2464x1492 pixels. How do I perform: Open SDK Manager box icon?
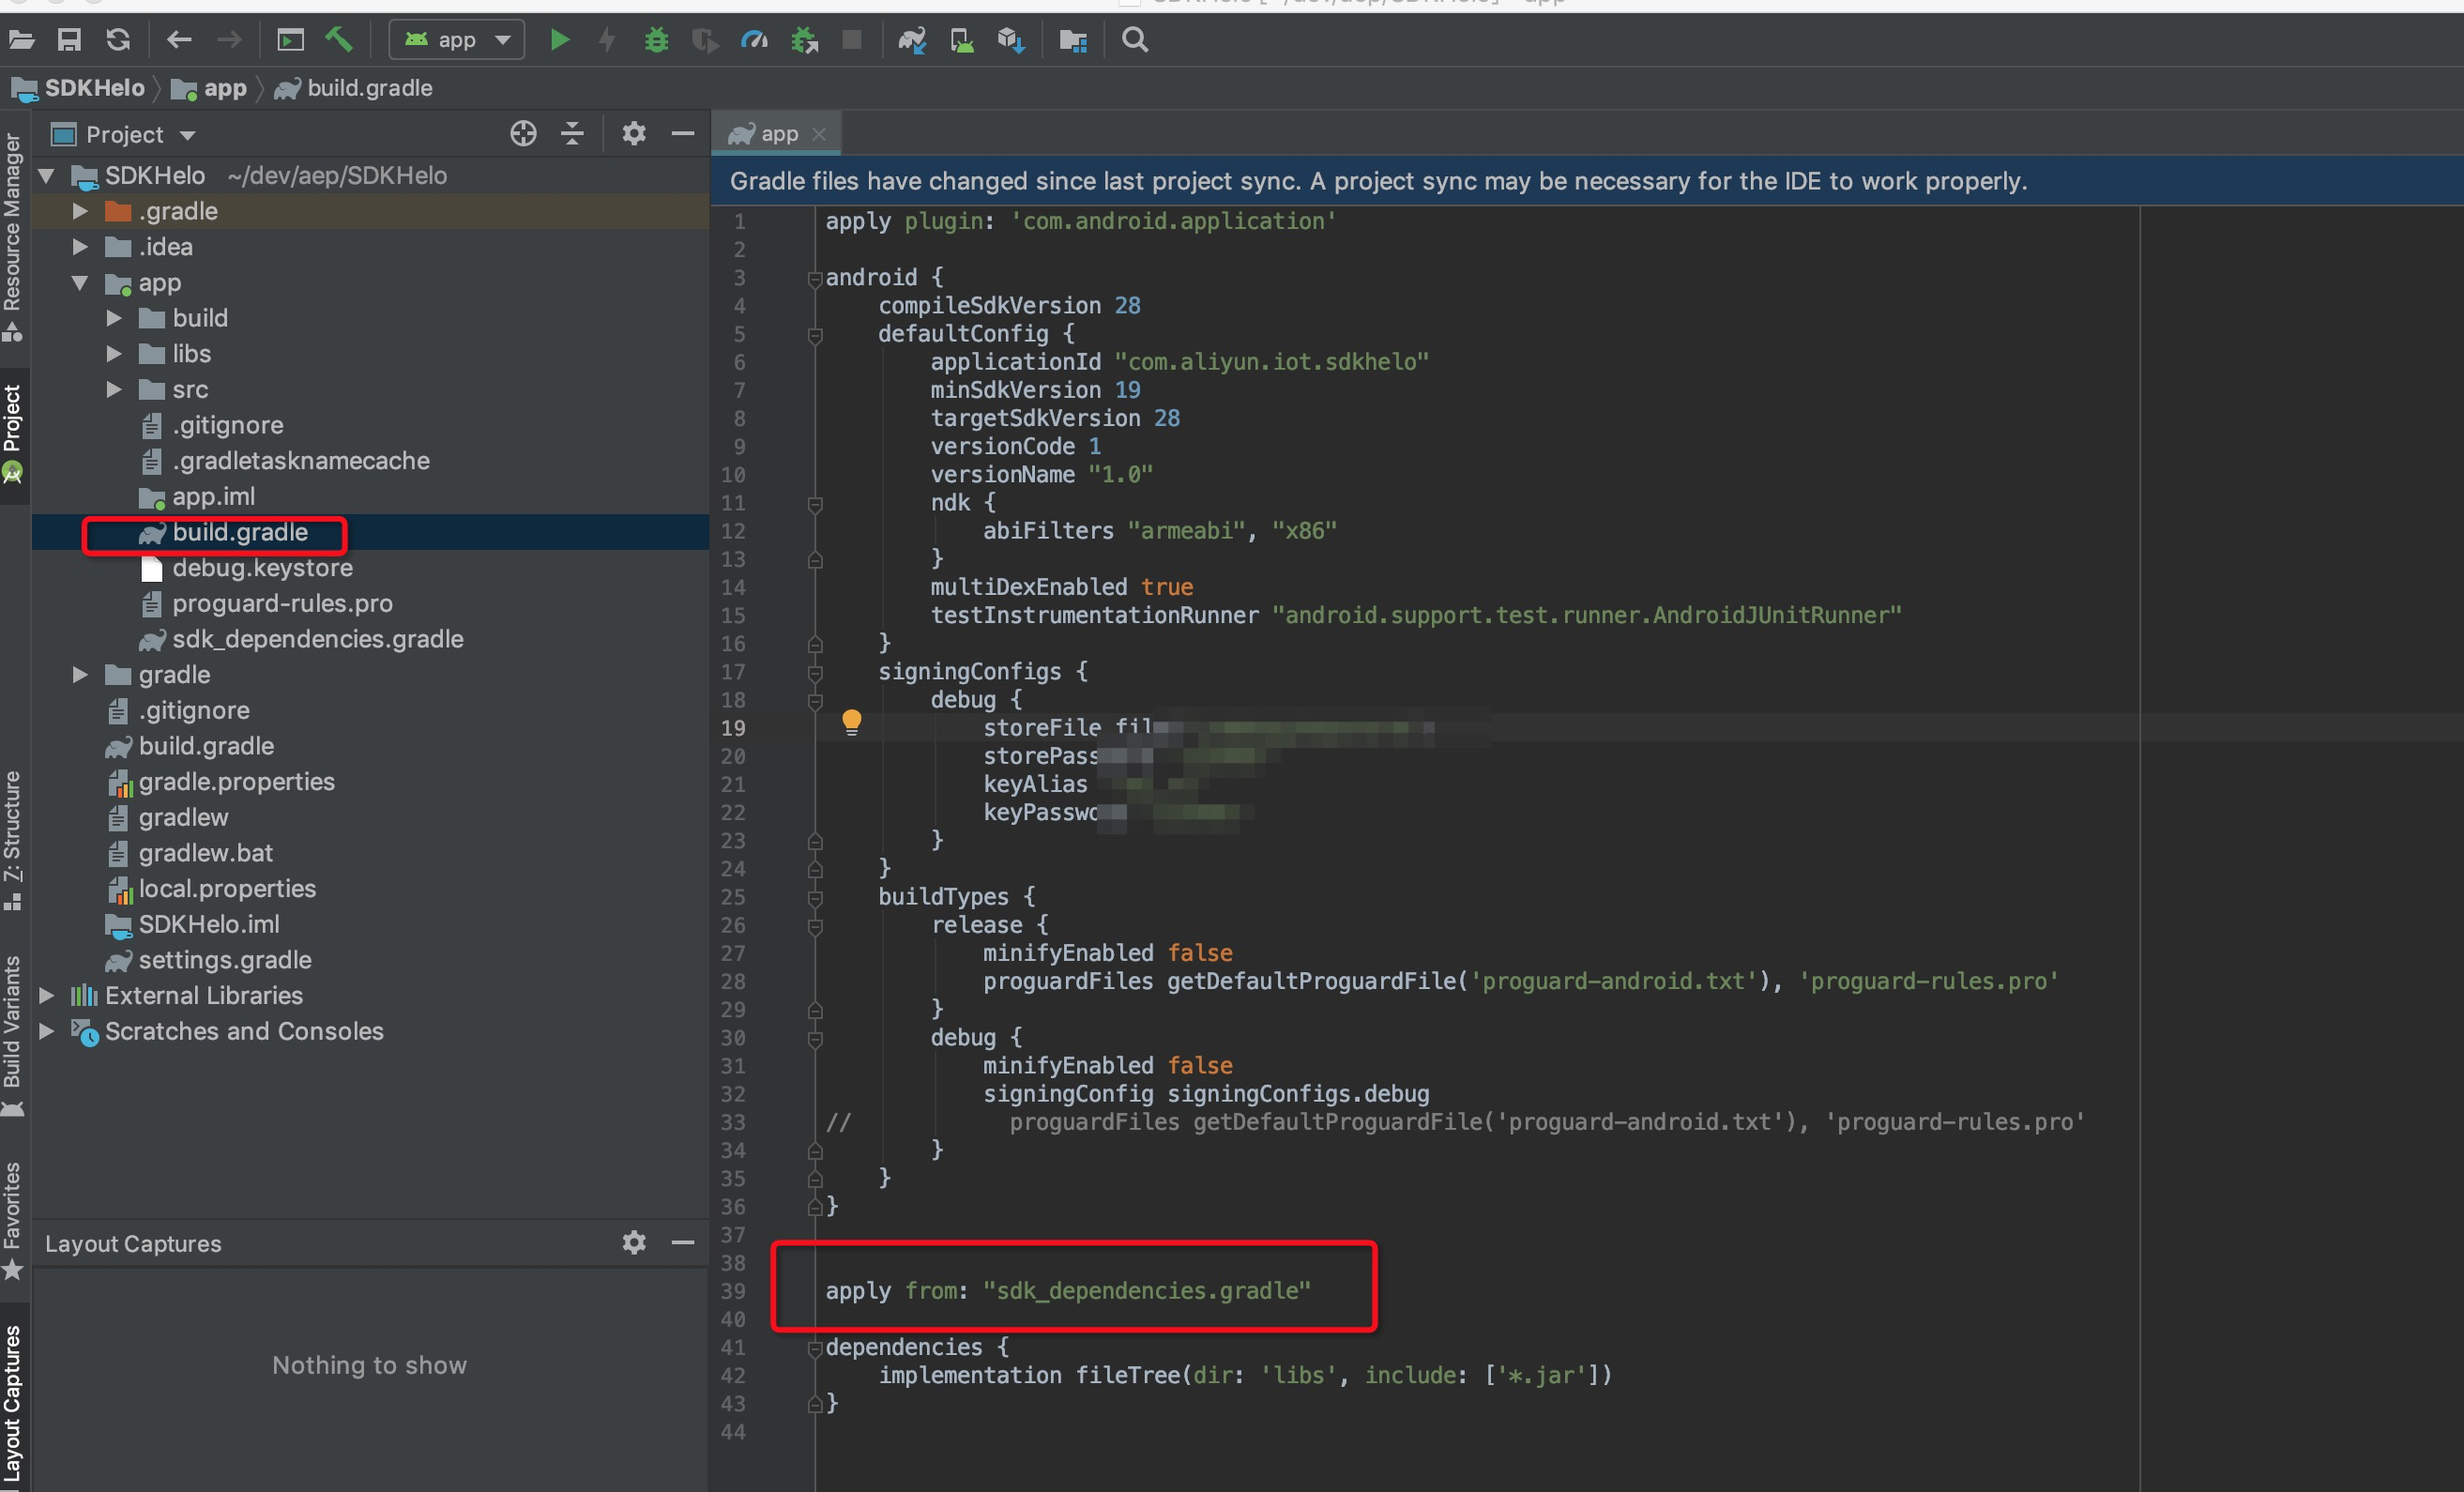tap(1011, 40)
